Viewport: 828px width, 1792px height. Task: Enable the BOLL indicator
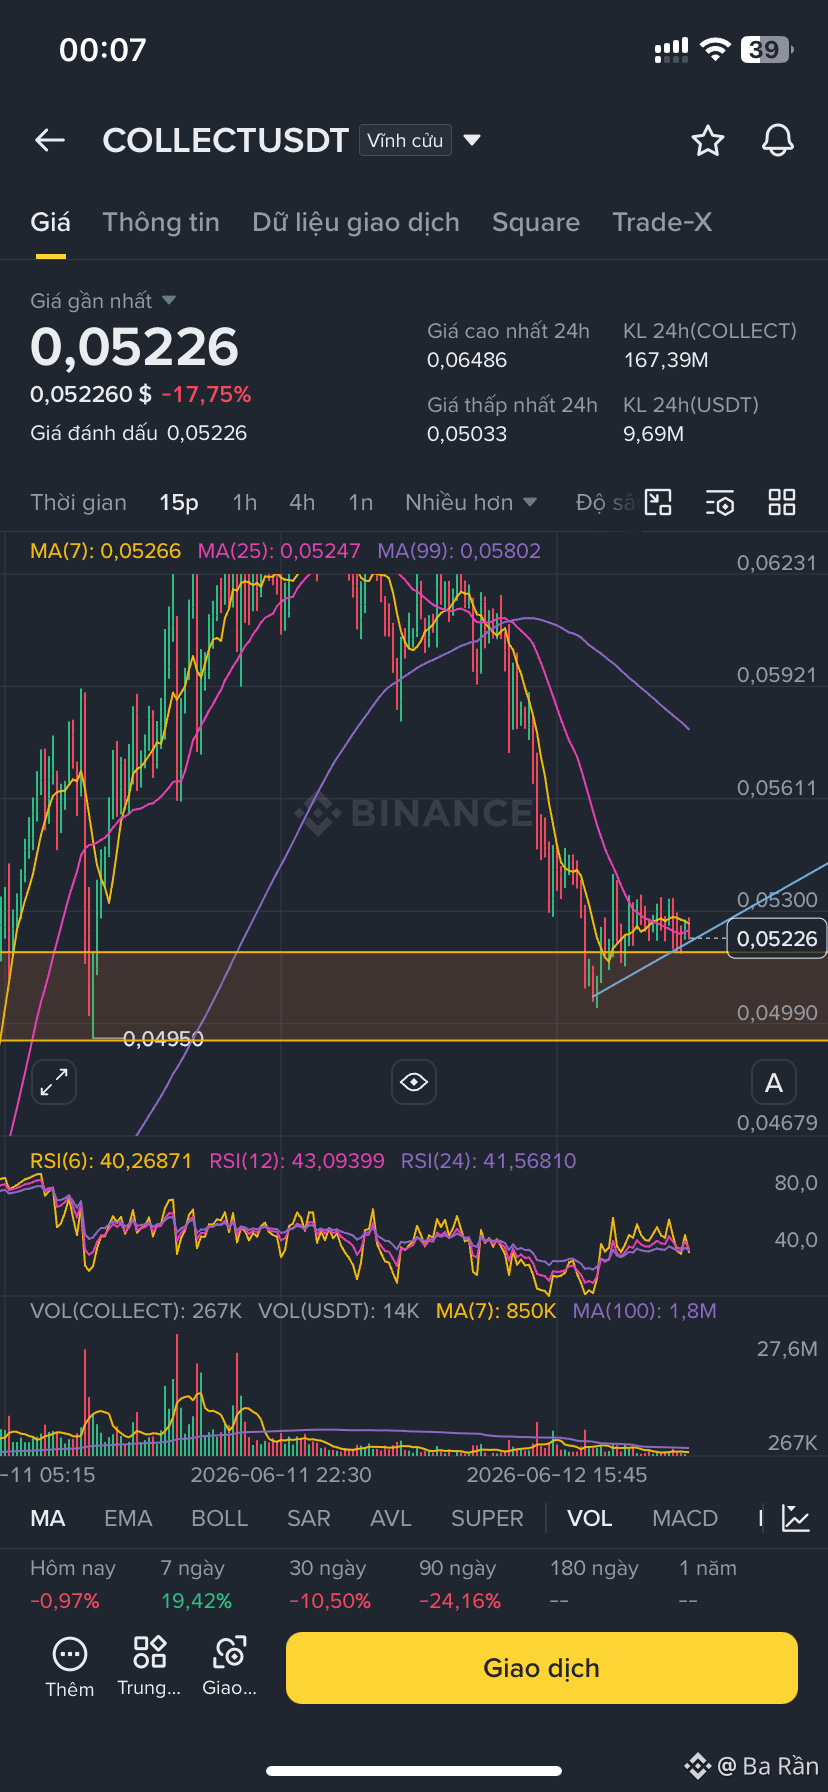219,1518
